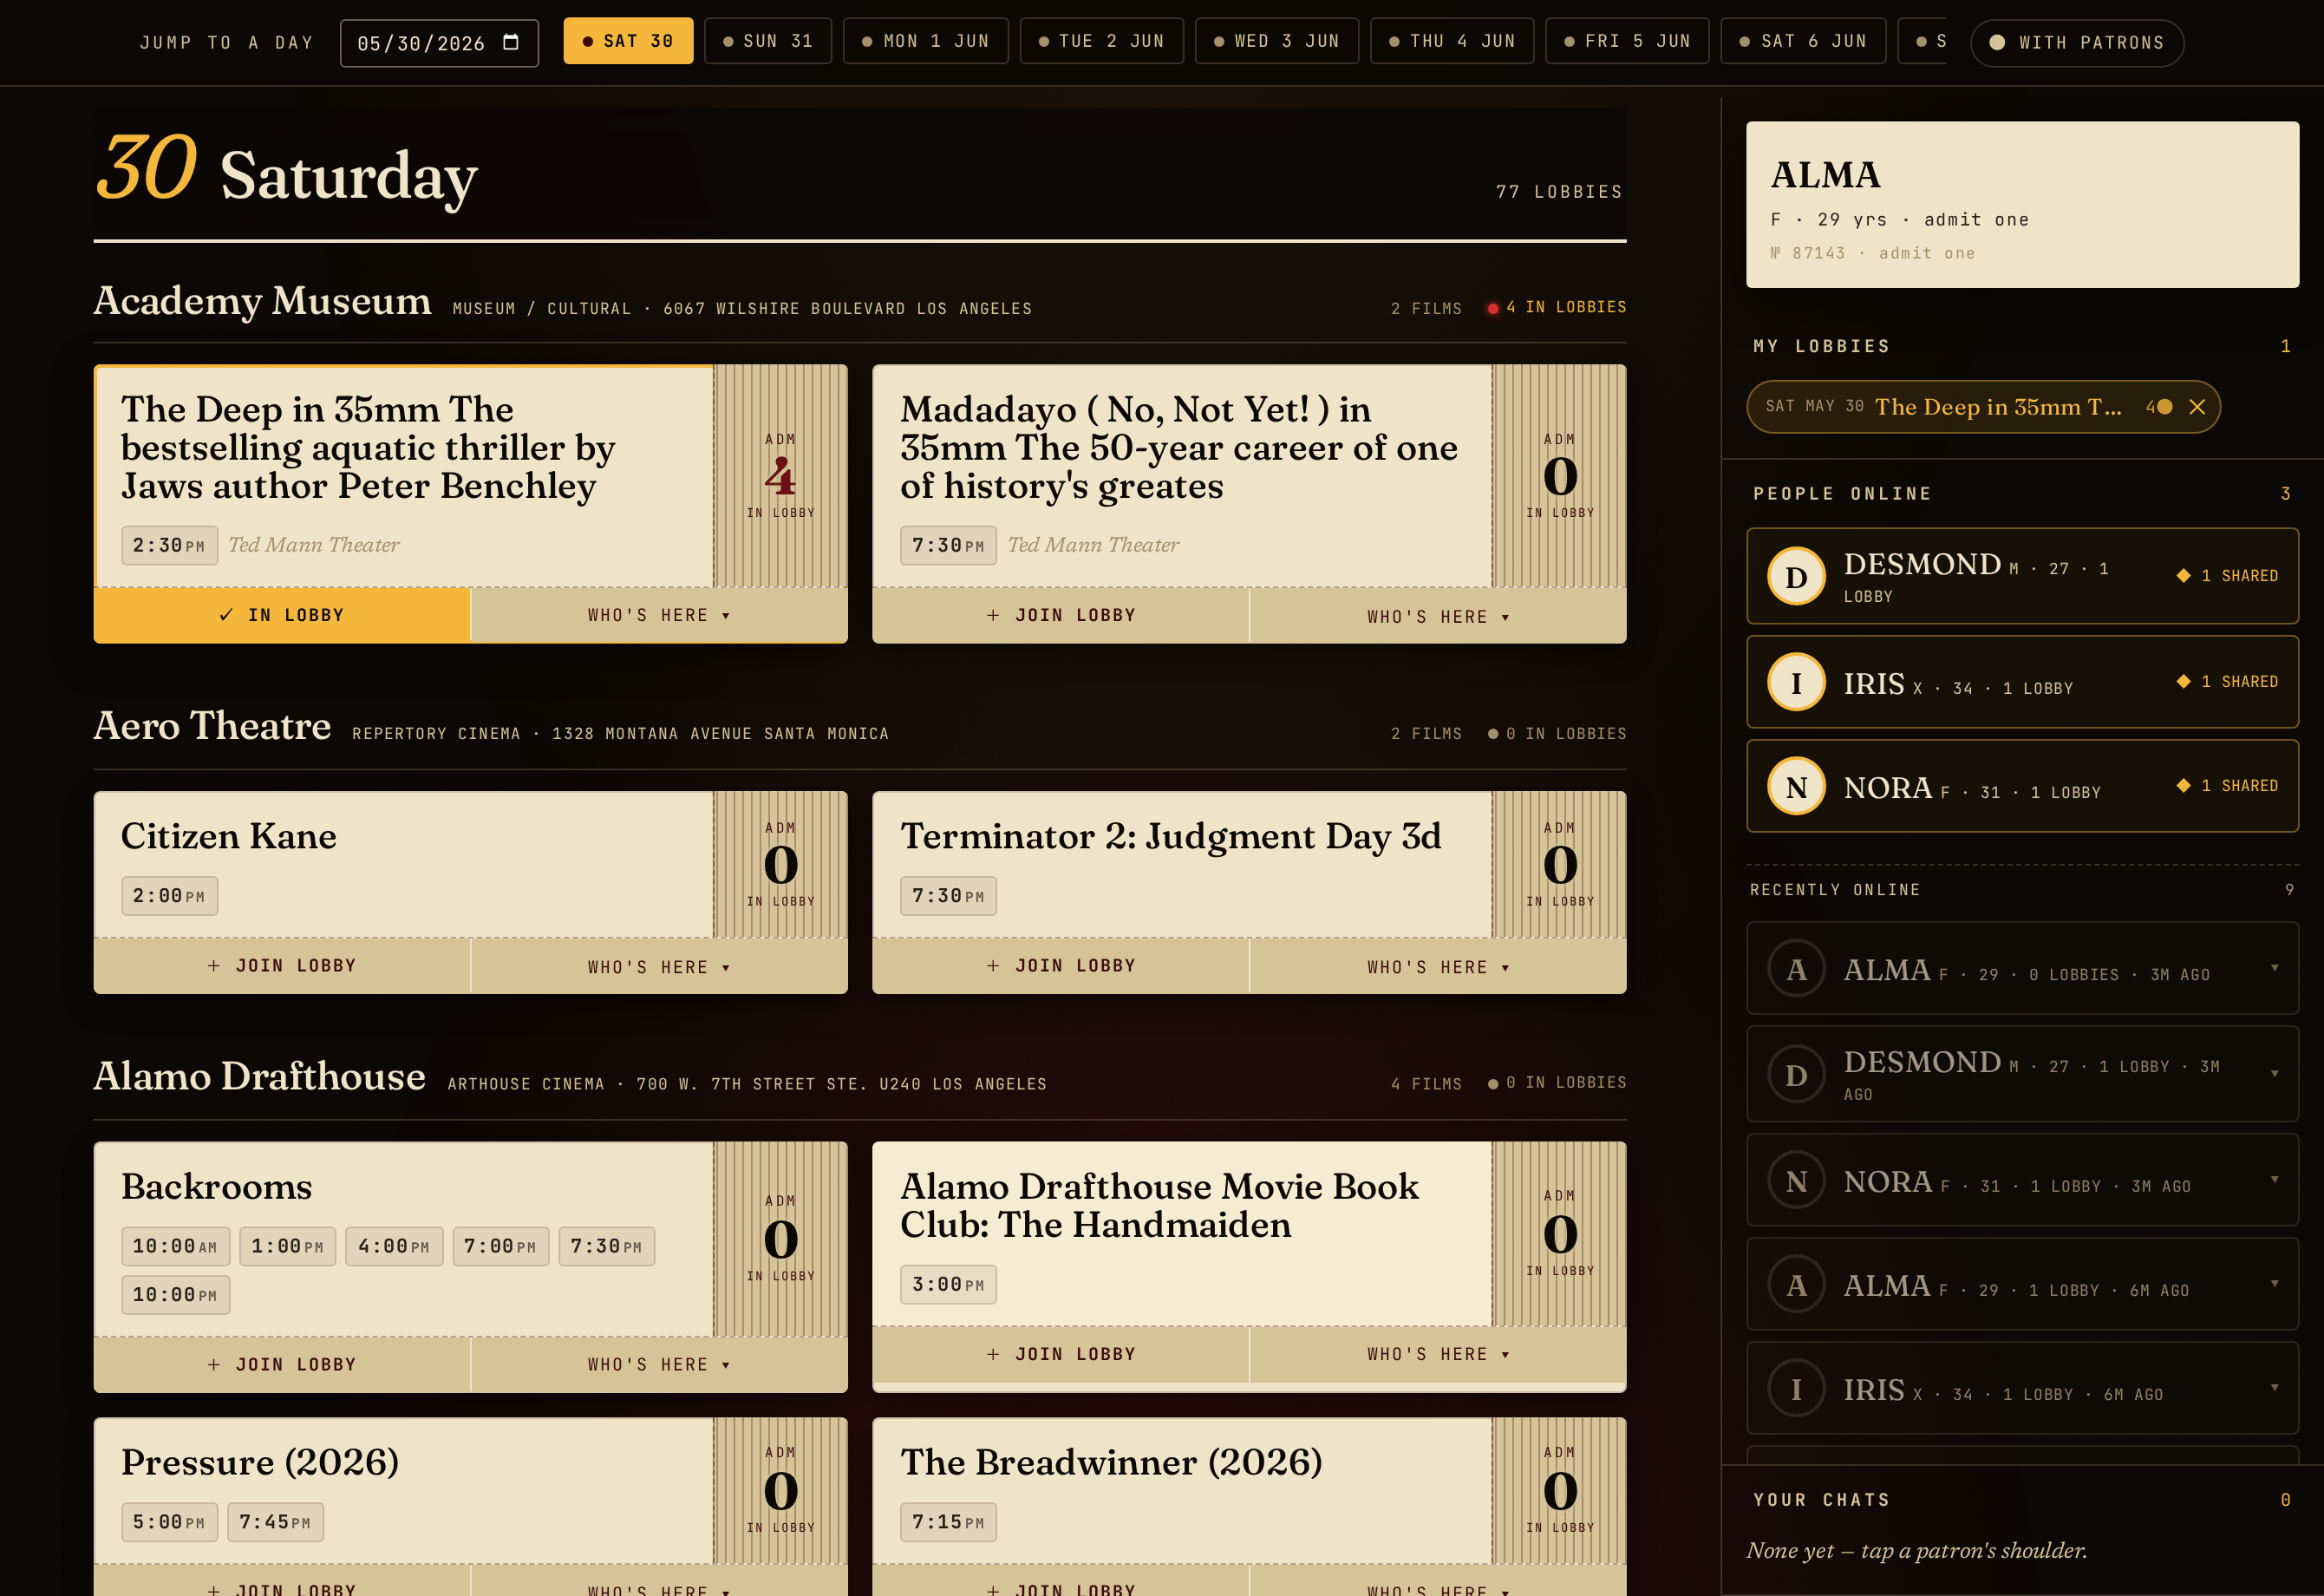Select Madadayo 7:30 PM showtime
This screenshot has width=2324, height=1596.
(948, 546)
